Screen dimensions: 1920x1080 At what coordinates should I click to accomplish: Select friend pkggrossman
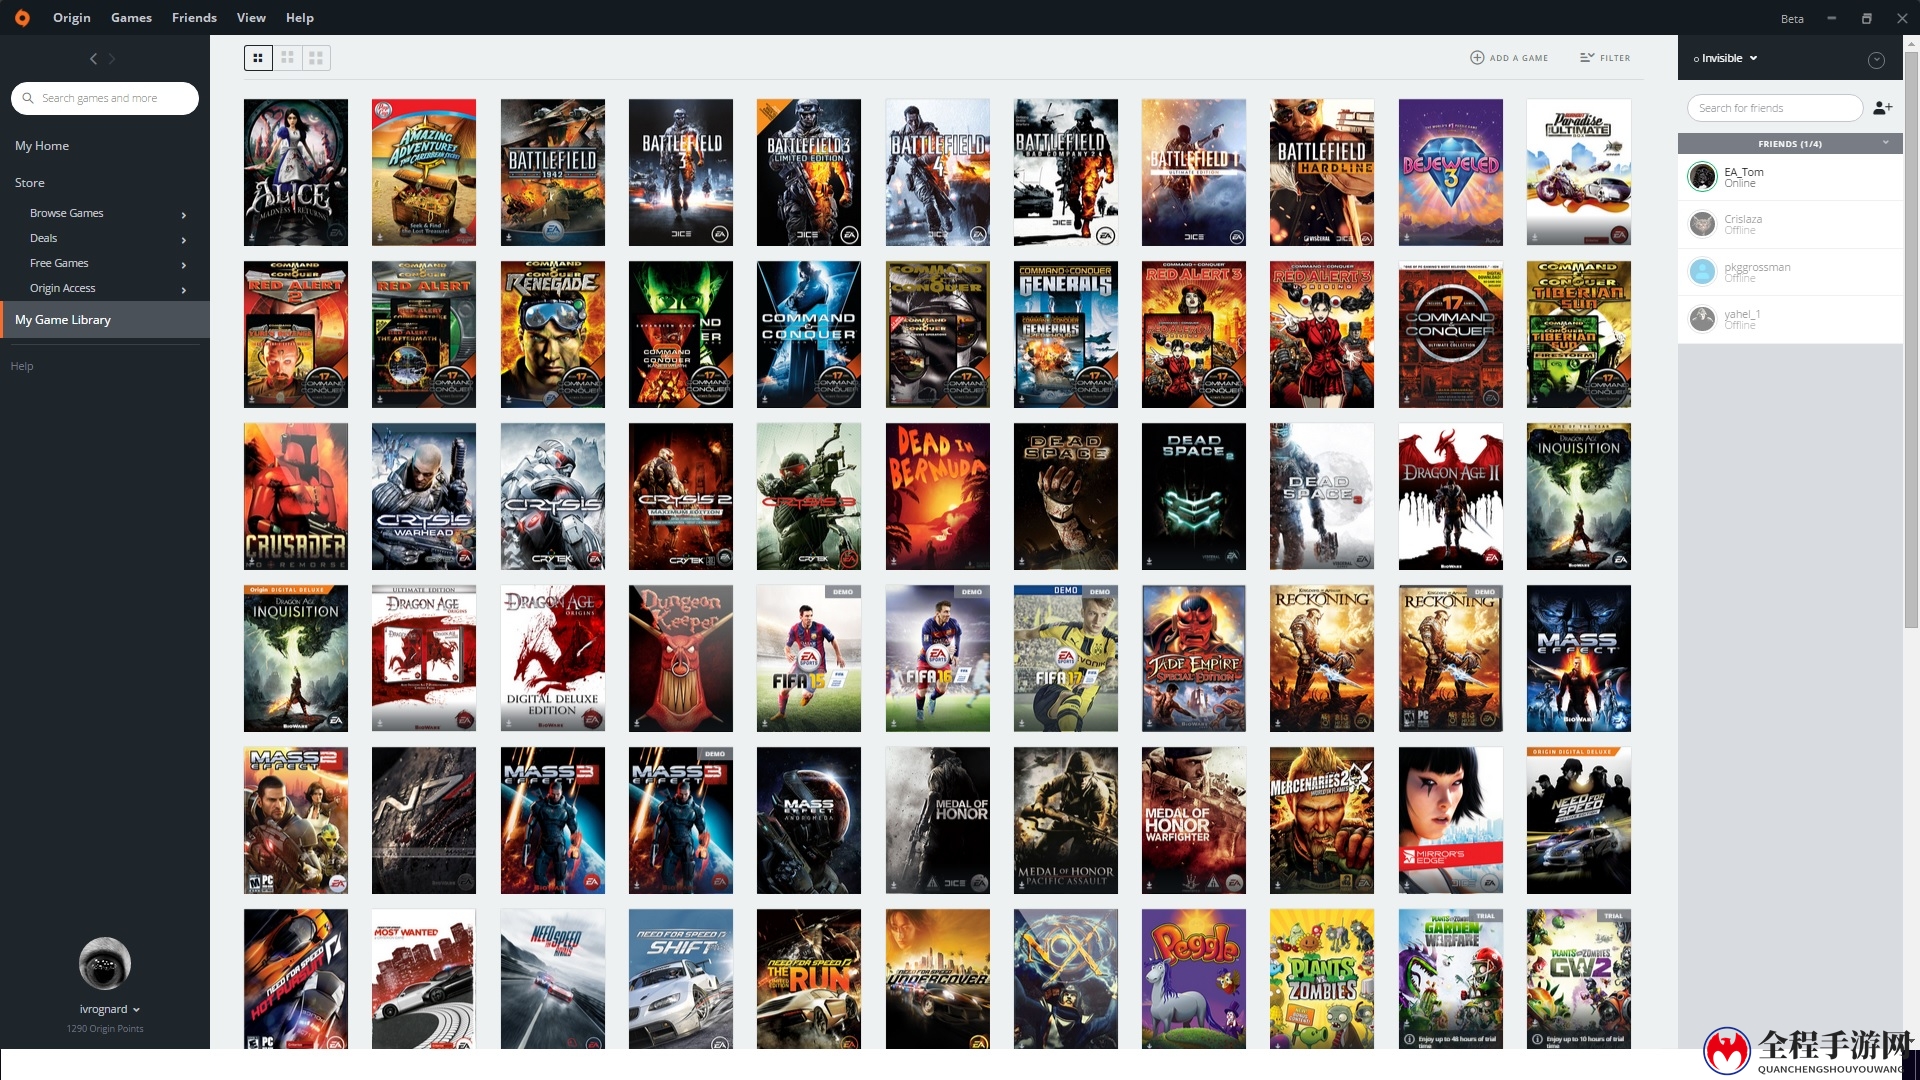tap(1790, 272)
